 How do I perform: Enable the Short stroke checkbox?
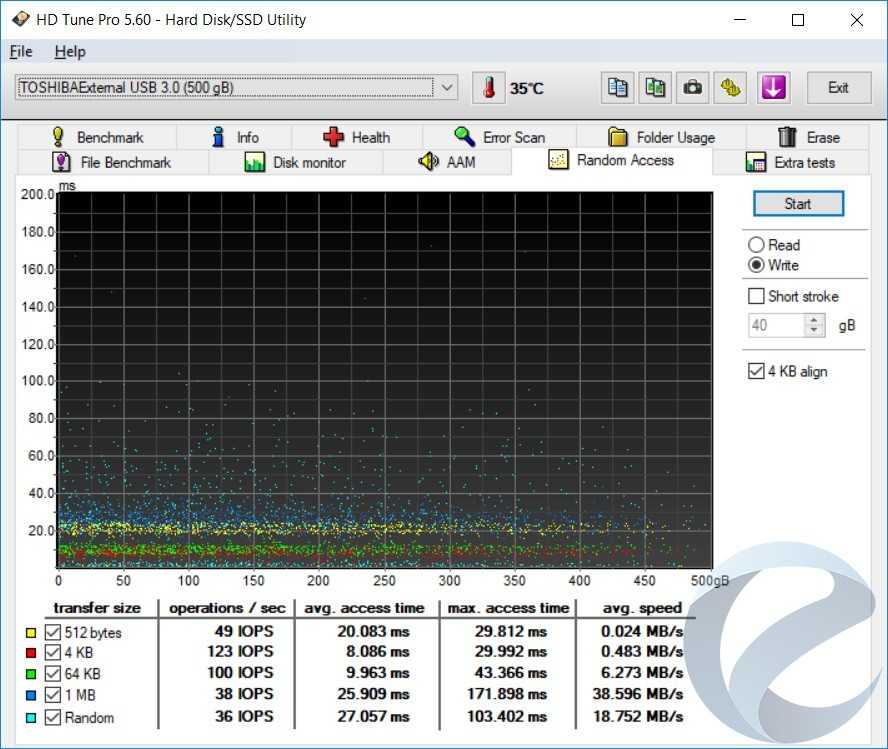[x=757, y=296]
